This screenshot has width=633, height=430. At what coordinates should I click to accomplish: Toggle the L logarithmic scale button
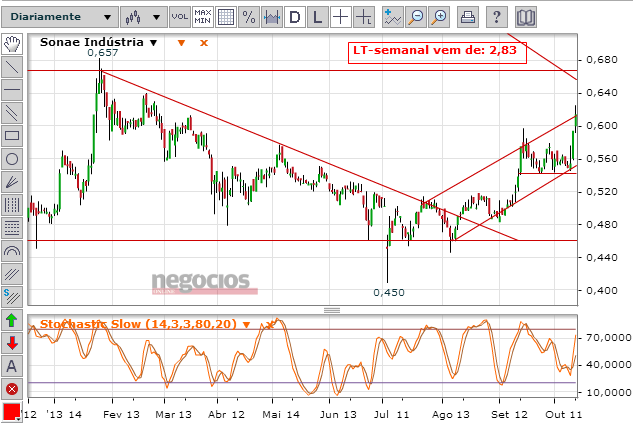[318, 17]
